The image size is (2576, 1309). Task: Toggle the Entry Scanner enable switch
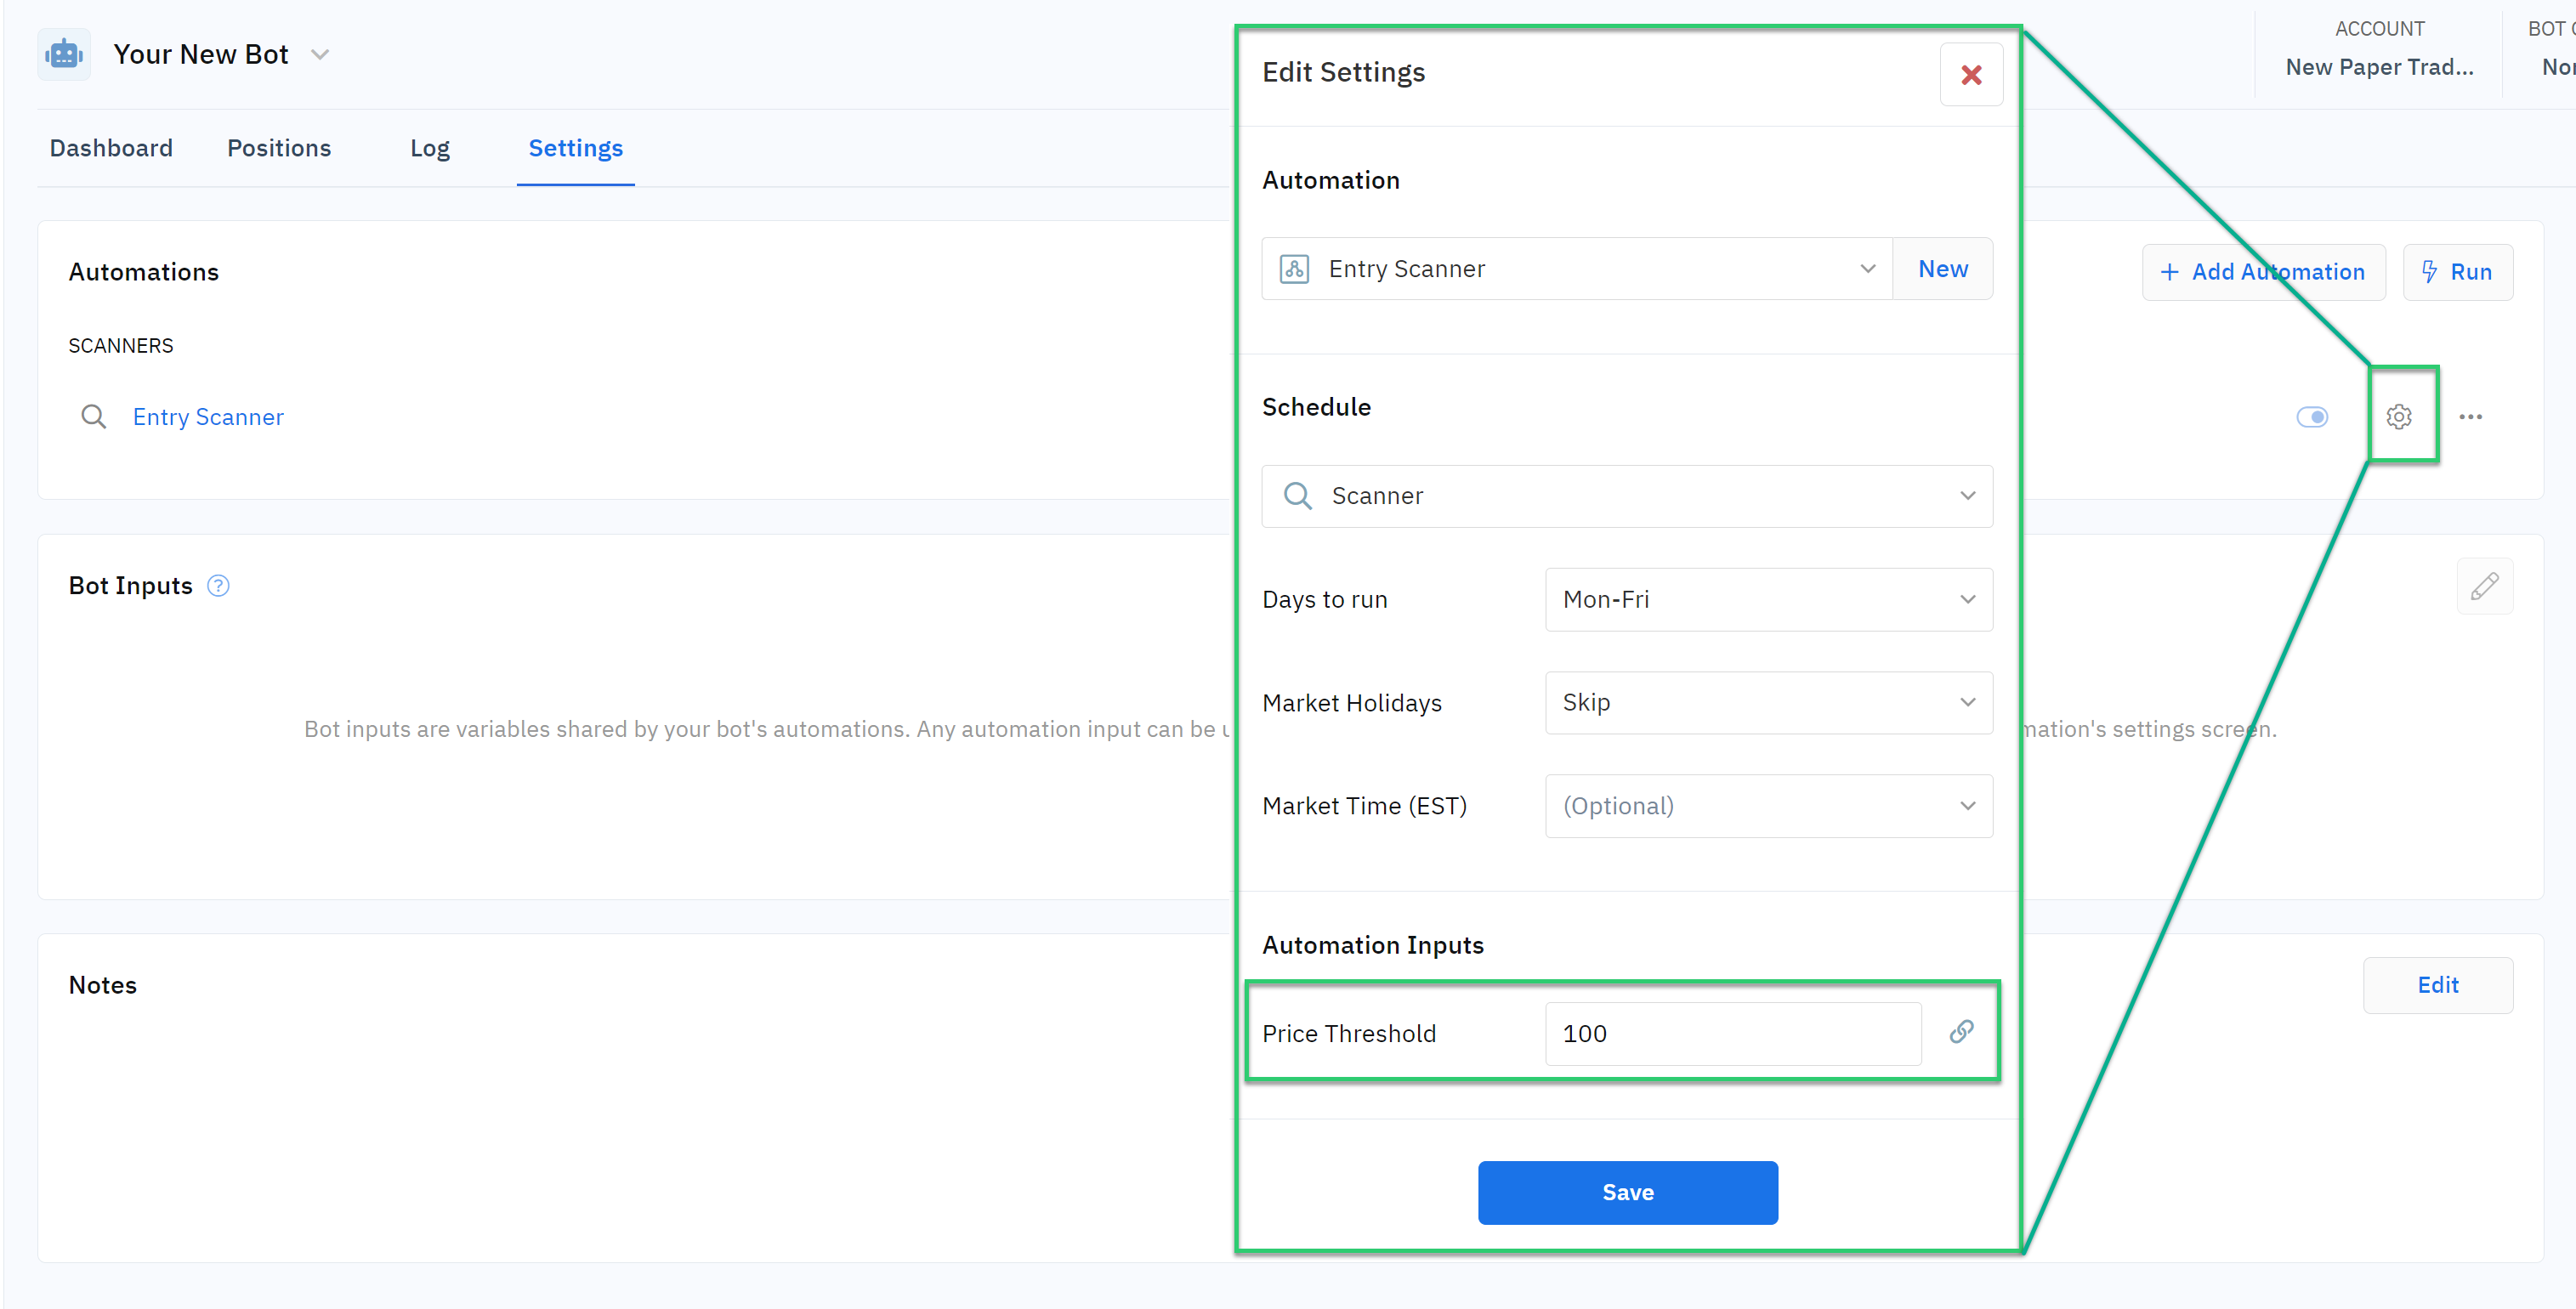pyautogui.click(x=2312, y=416)
